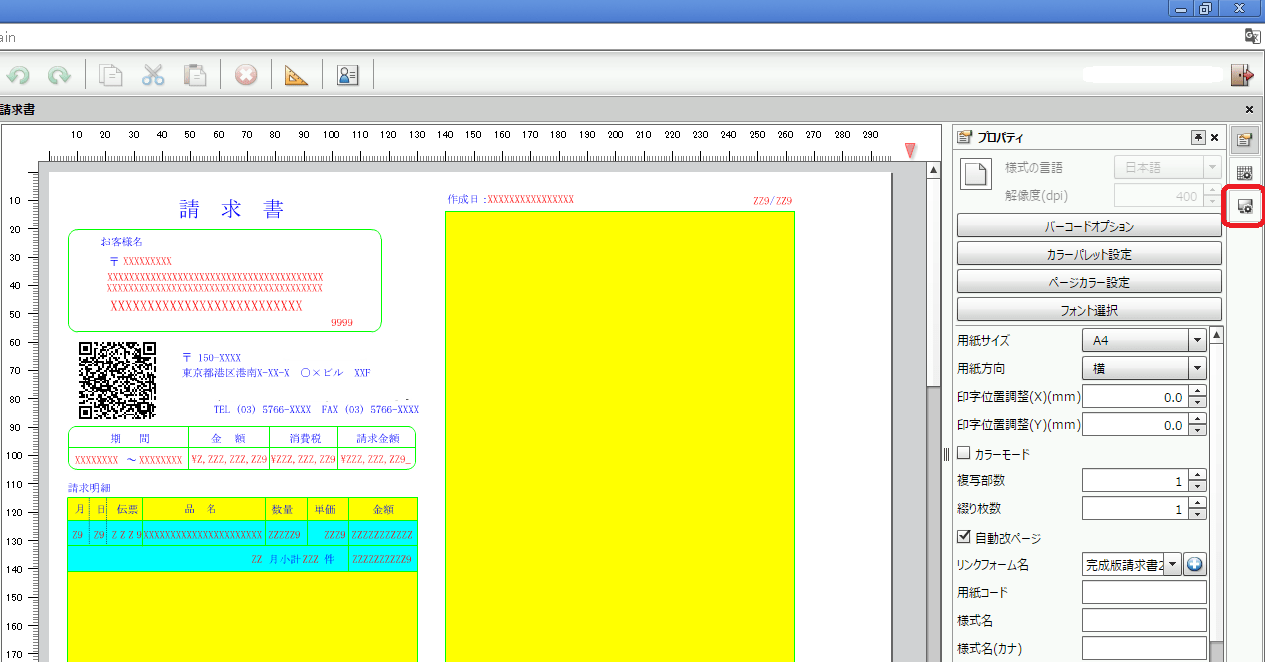
Task: Expand the 用紙方向 dropdown
Action: 1197,369
